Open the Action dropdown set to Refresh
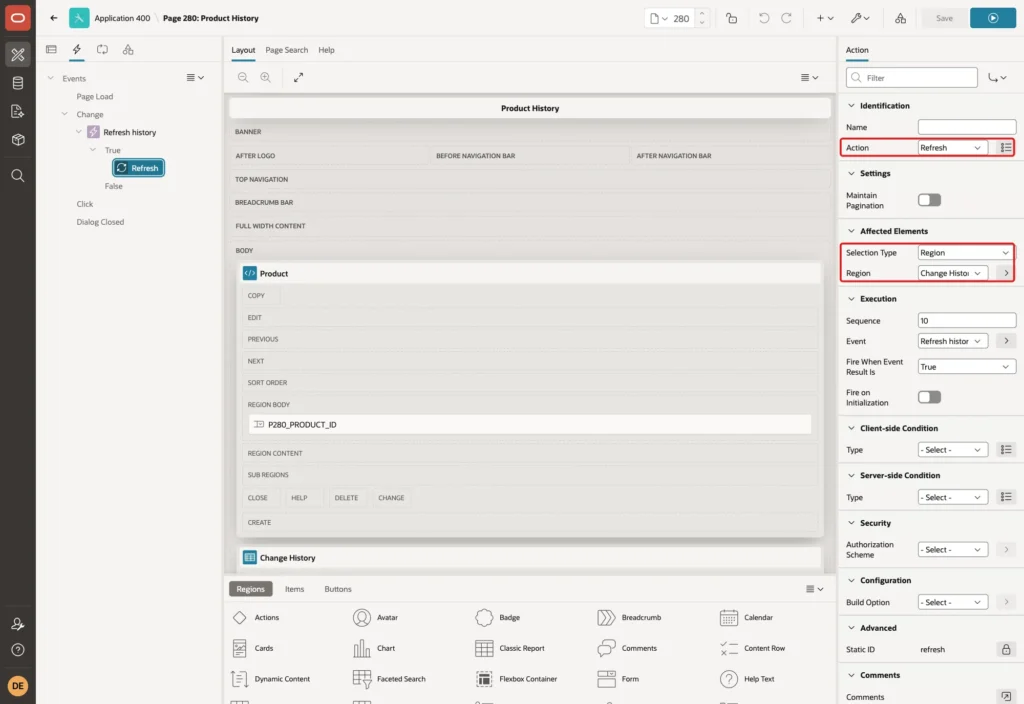Viewport: 1024px width, 704px height. pos(952,148)
